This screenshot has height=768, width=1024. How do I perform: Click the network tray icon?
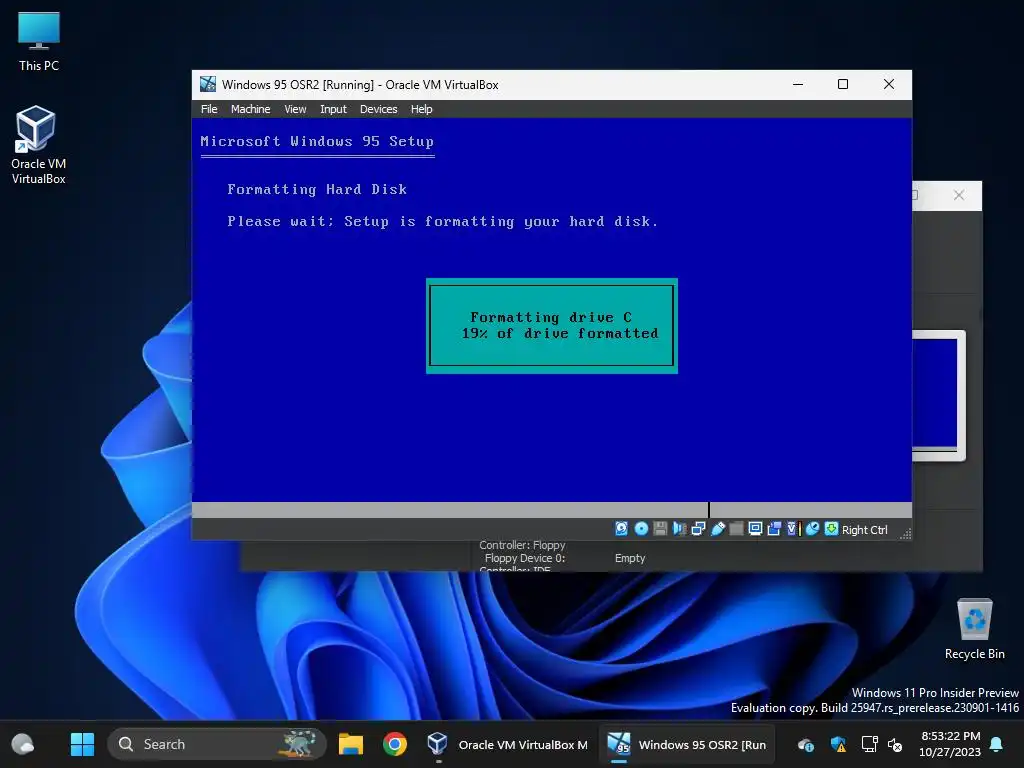(x=869, y=744)
